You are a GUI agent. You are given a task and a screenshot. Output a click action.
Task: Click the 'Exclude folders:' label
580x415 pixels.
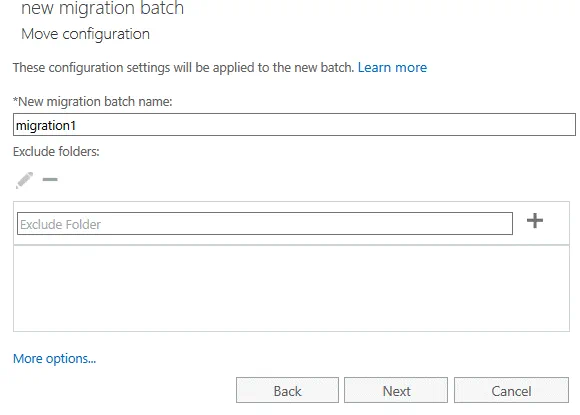coord(56,152)
